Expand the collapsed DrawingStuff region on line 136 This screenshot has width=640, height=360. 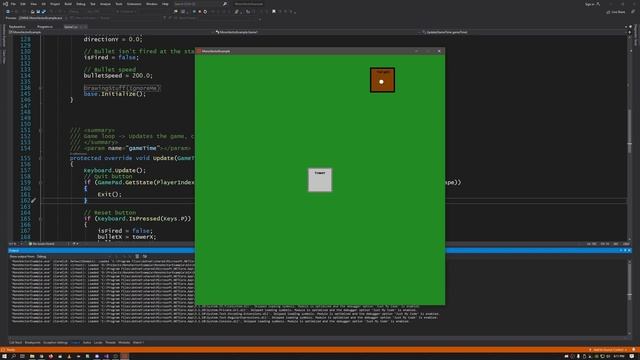pyautogui.click(x=40, y=88)
